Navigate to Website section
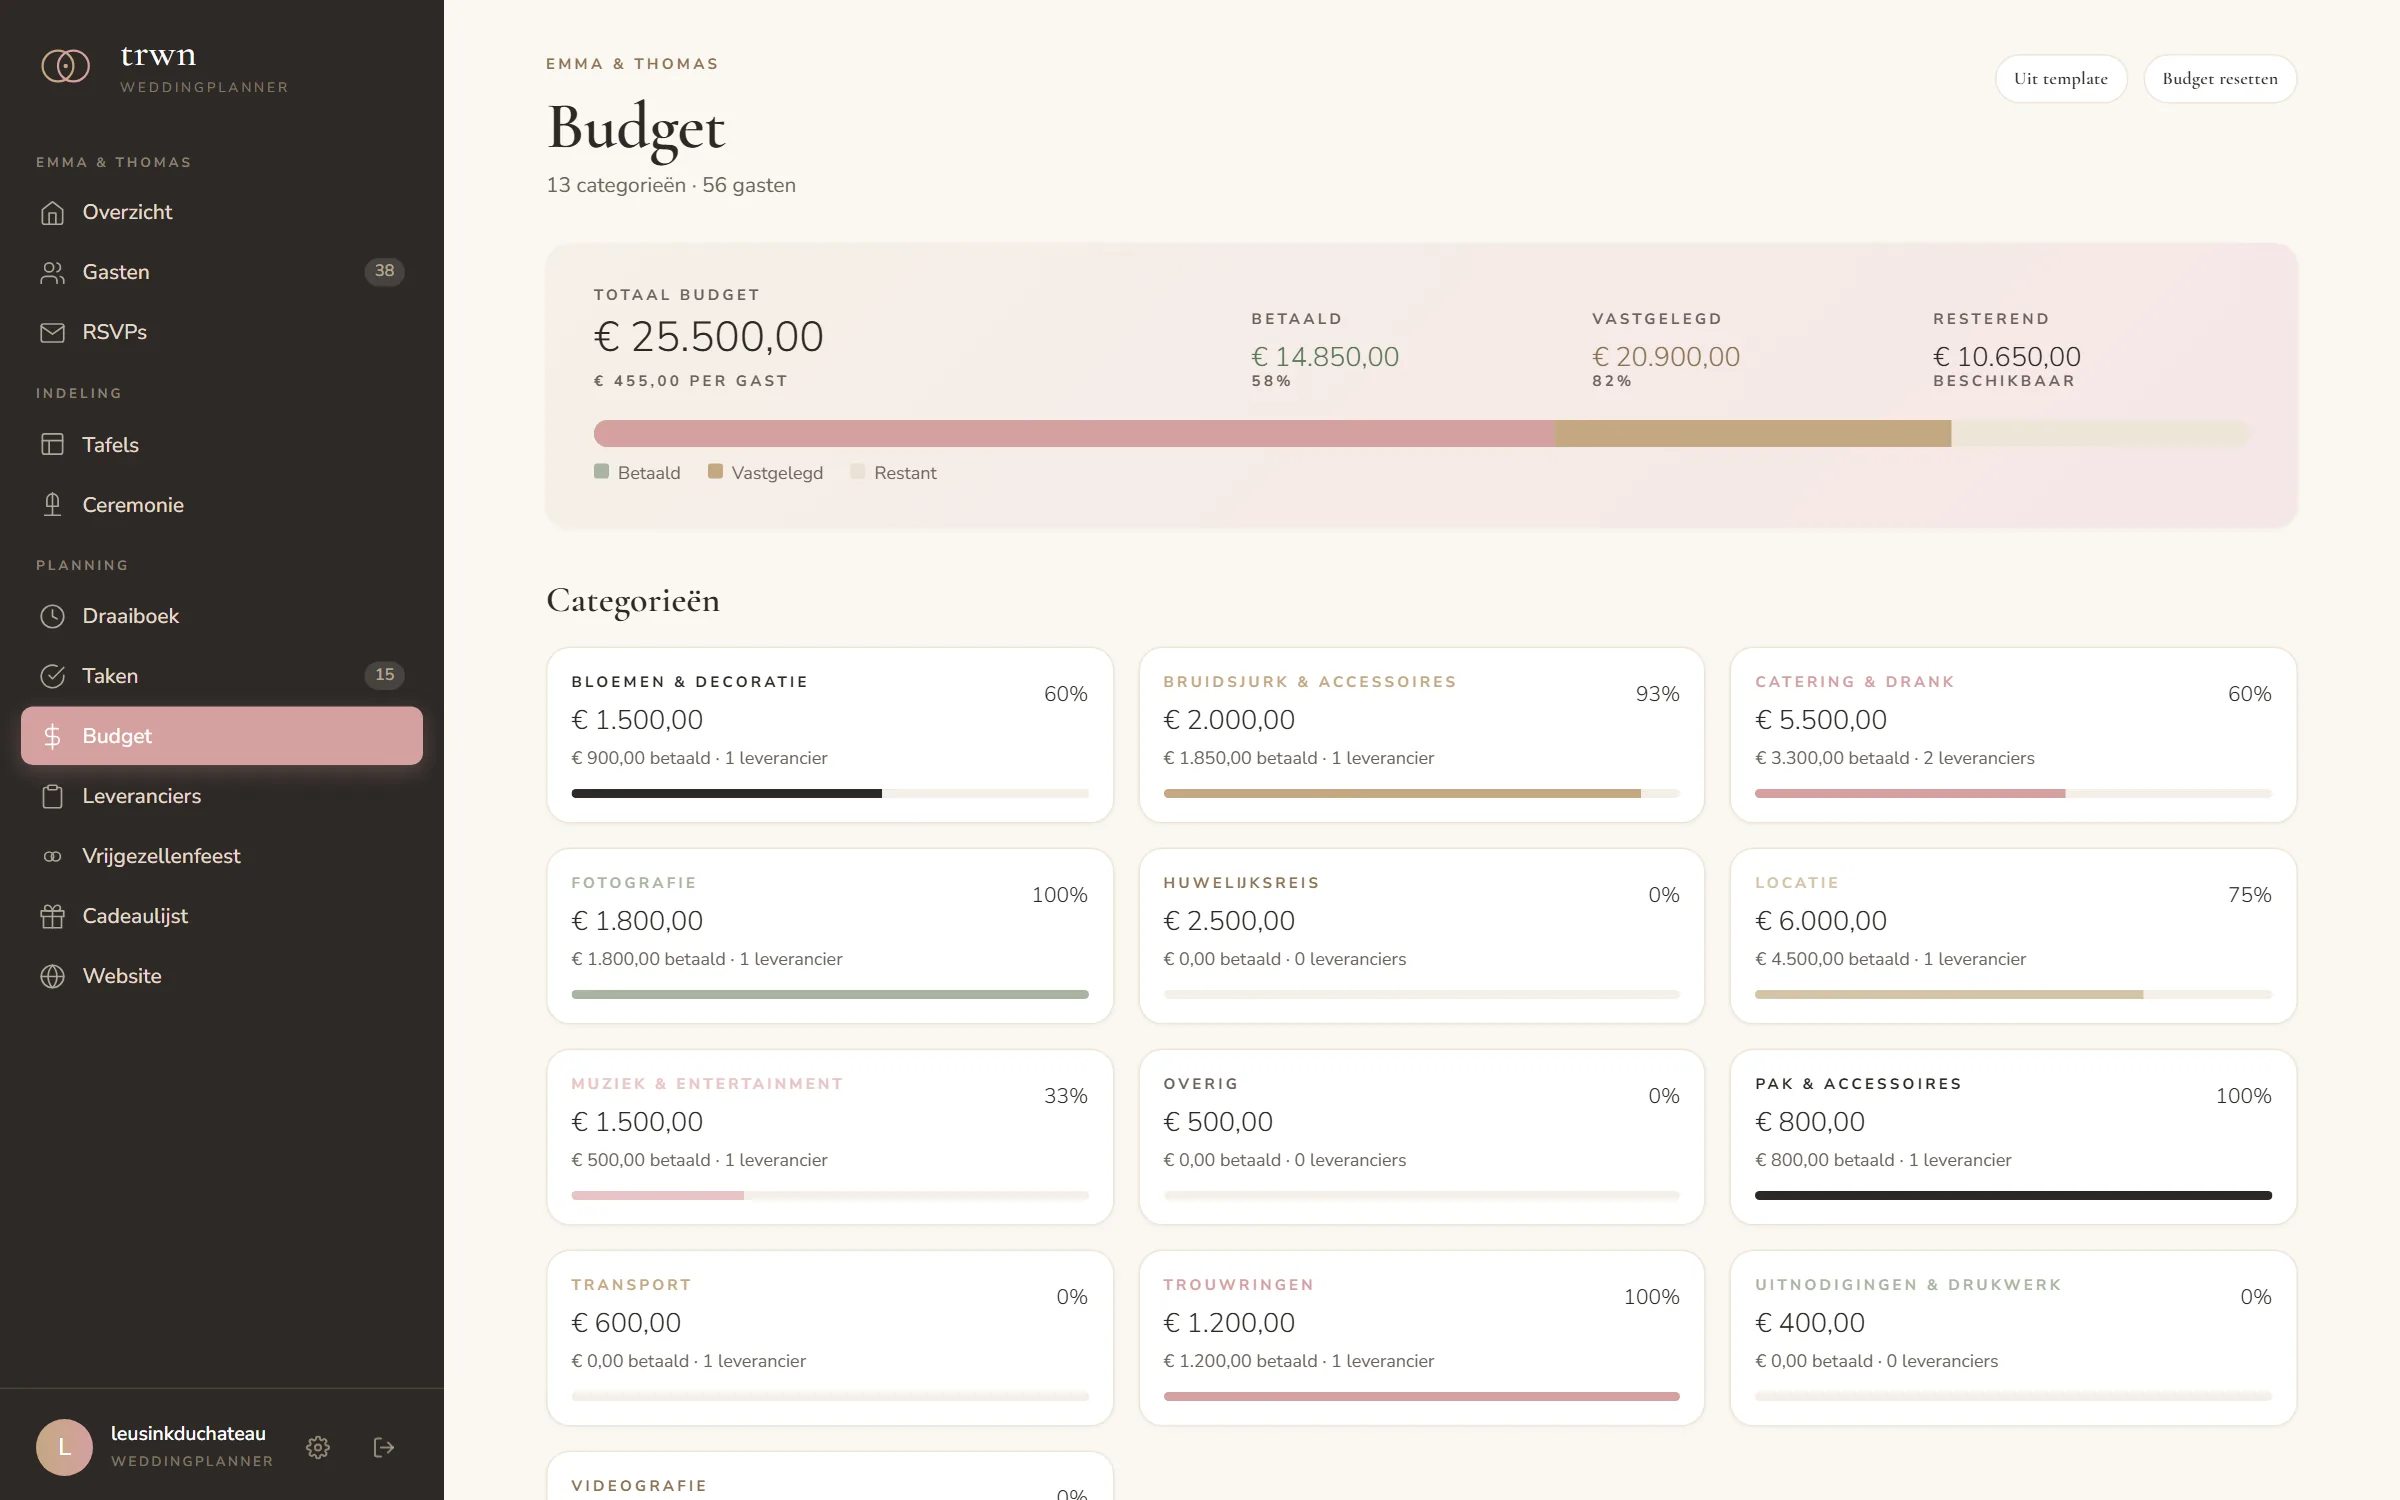2400x1500 pixels. (222, 976)
